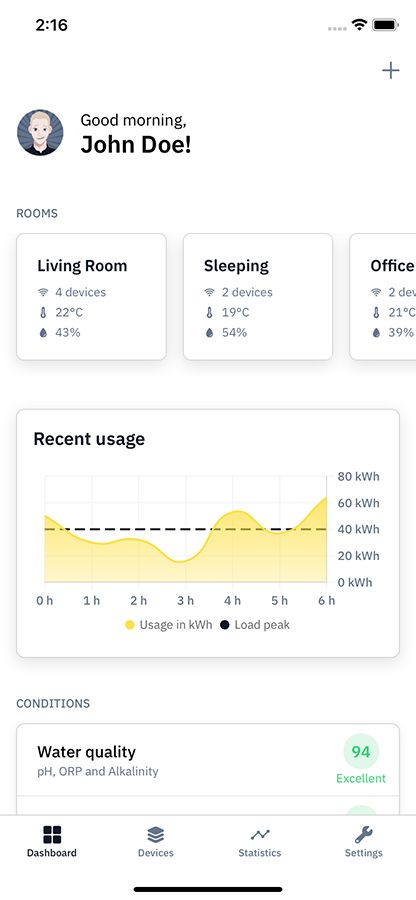This screenshot has width=416, height=900.
Task: Open the Sleeping room card
Action: tap(258, 297)
